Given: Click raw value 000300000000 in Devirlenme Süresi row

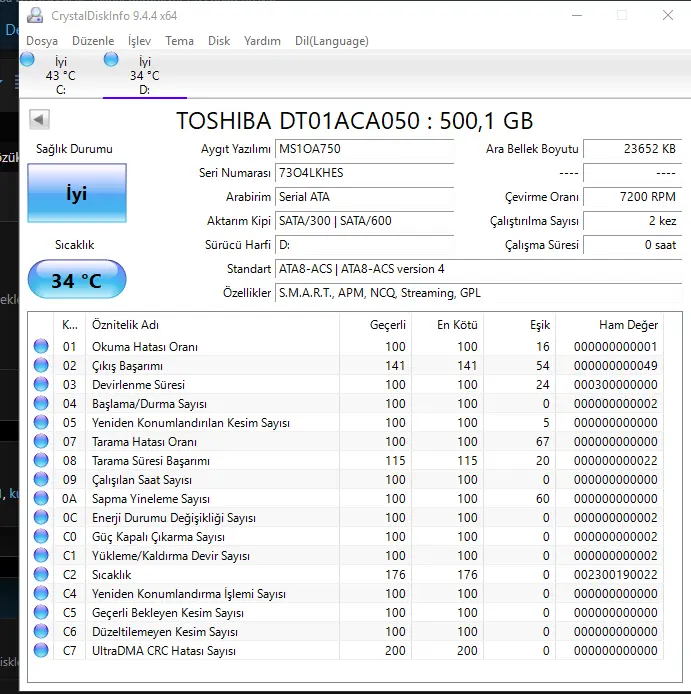Looking at the screenshot, I should pyautogui.click(x=615, y=385).
